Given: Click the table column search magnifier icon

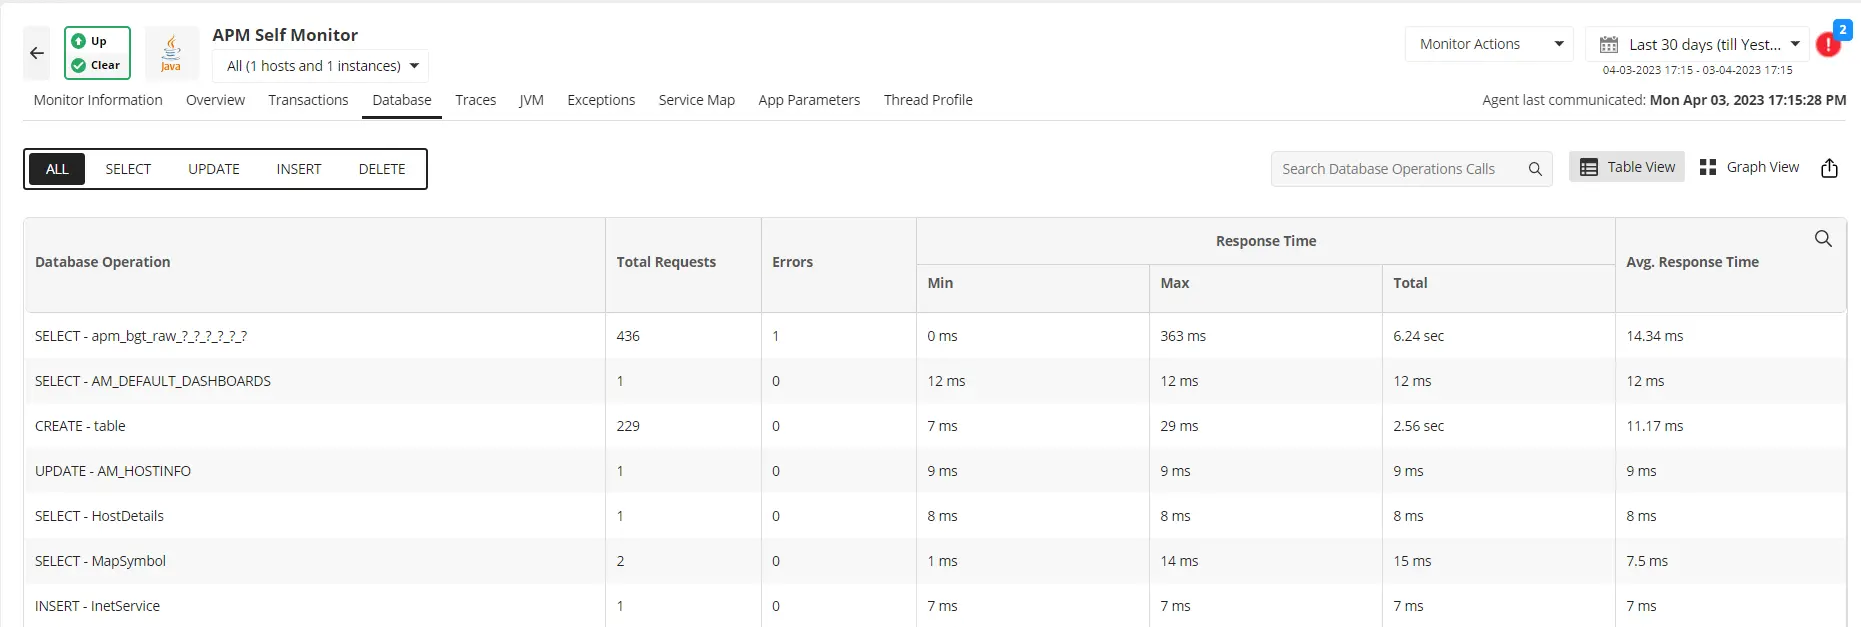Looking at the screenshot, I should click(1823, 239).
